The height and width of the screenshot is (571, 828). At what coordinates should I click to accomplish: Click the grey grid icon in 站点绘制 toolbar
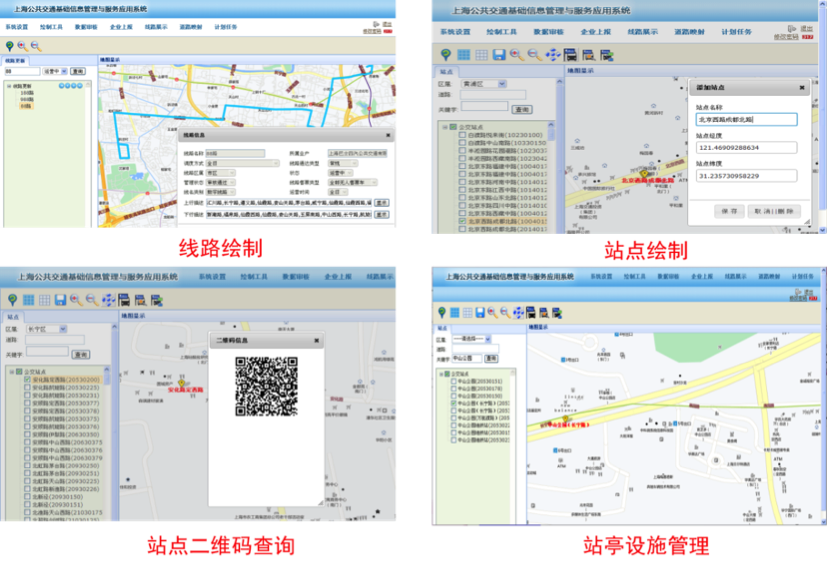(x=481, y=55)
